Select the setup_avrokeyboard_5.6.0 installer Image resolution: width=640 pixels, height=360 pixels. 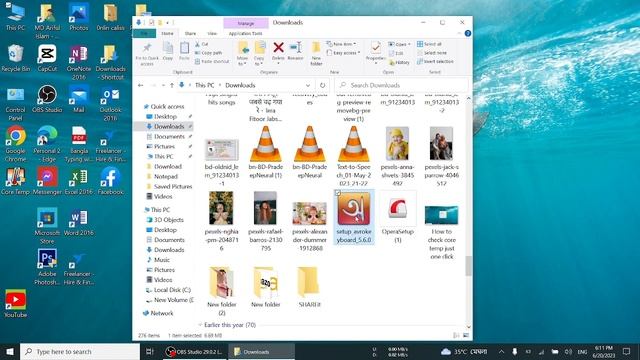click(353, 217)
